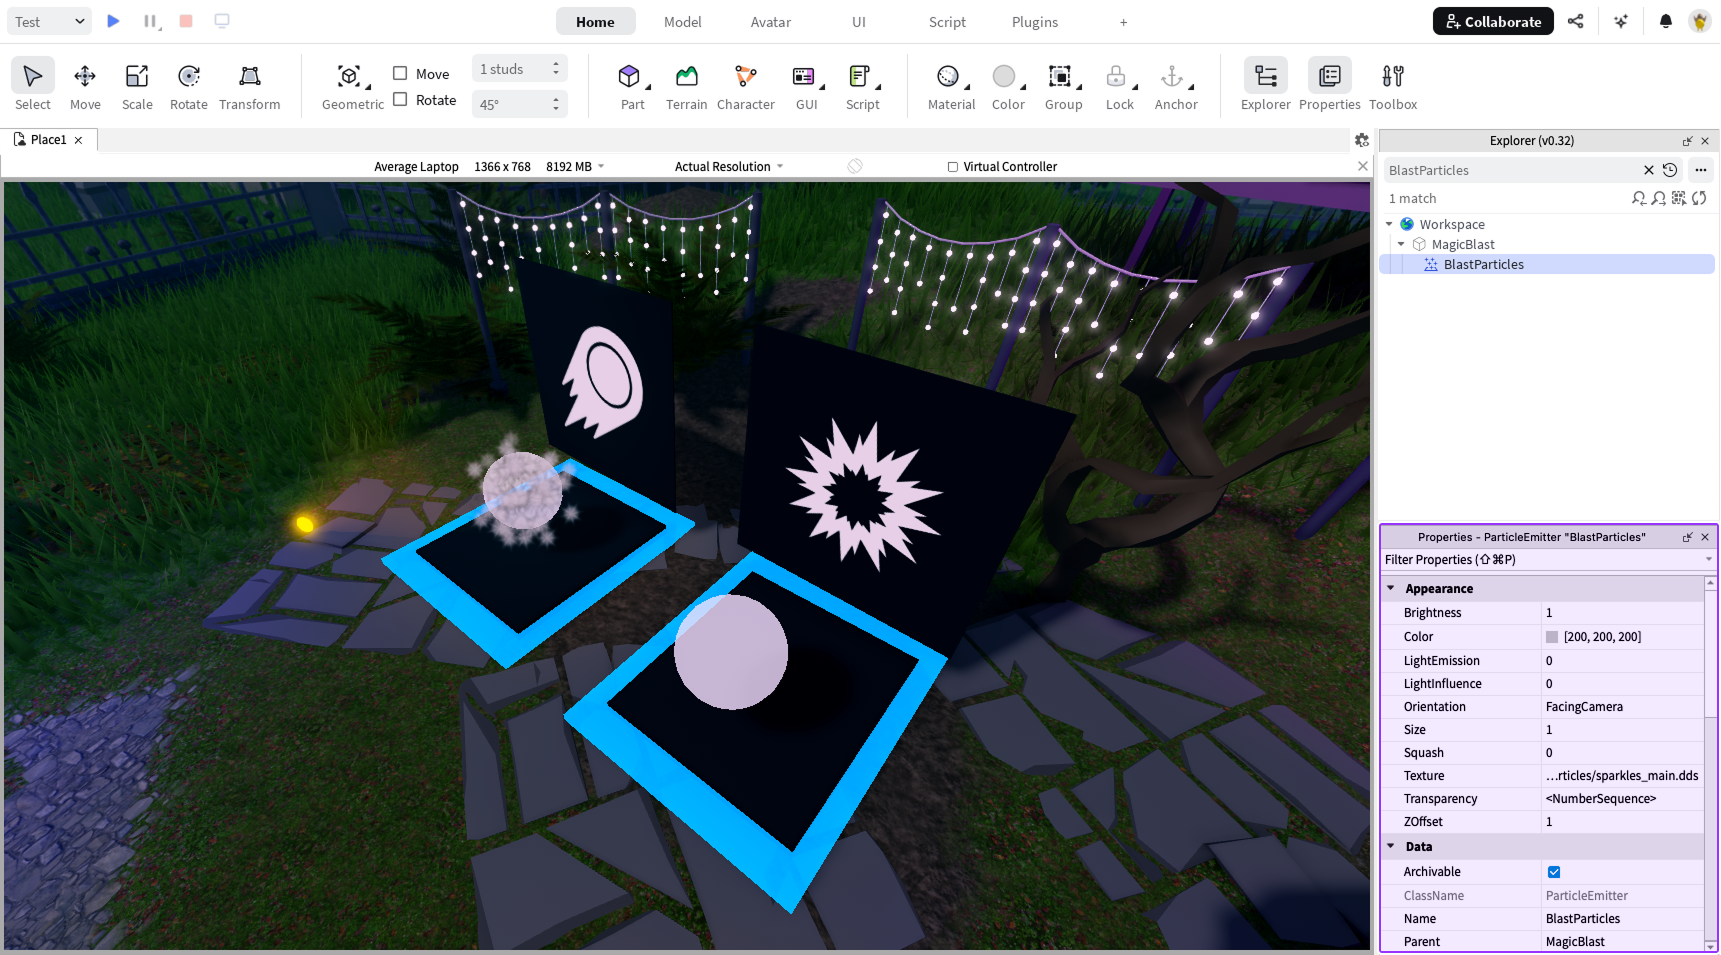
Task: Open the user avatar menu
Action: coord(1700,21)
